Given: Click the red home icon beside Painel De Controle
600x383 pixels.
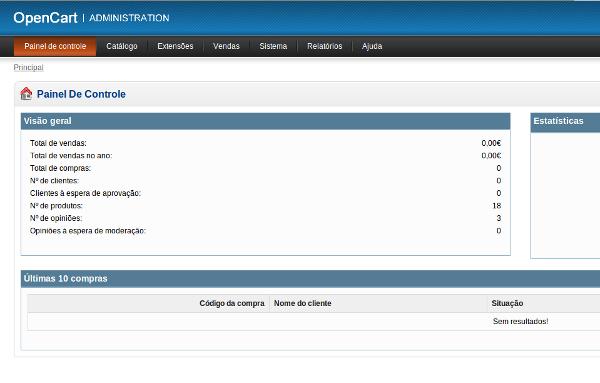Looking at the screenshot, I should pyautogui.click(x=26, y=94).
